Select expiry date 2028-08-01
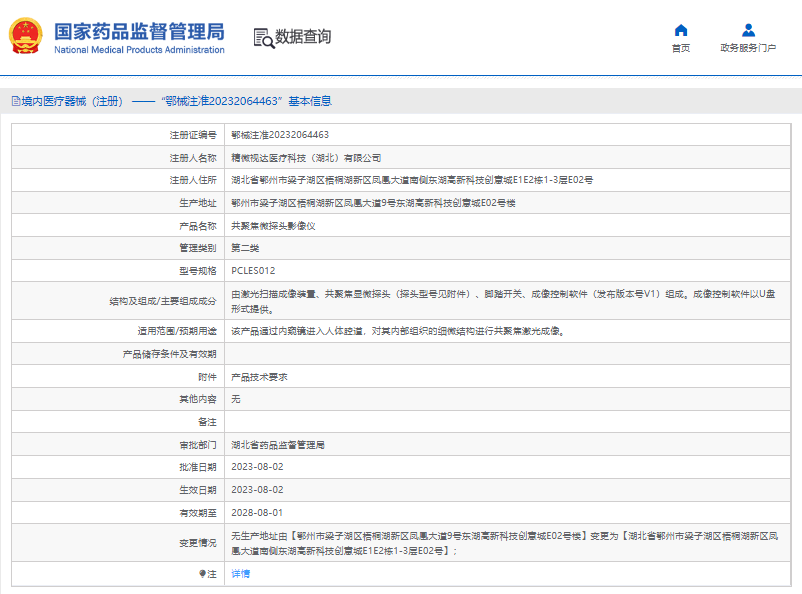This screenshot has height=594, width=802. pos(257,513)
